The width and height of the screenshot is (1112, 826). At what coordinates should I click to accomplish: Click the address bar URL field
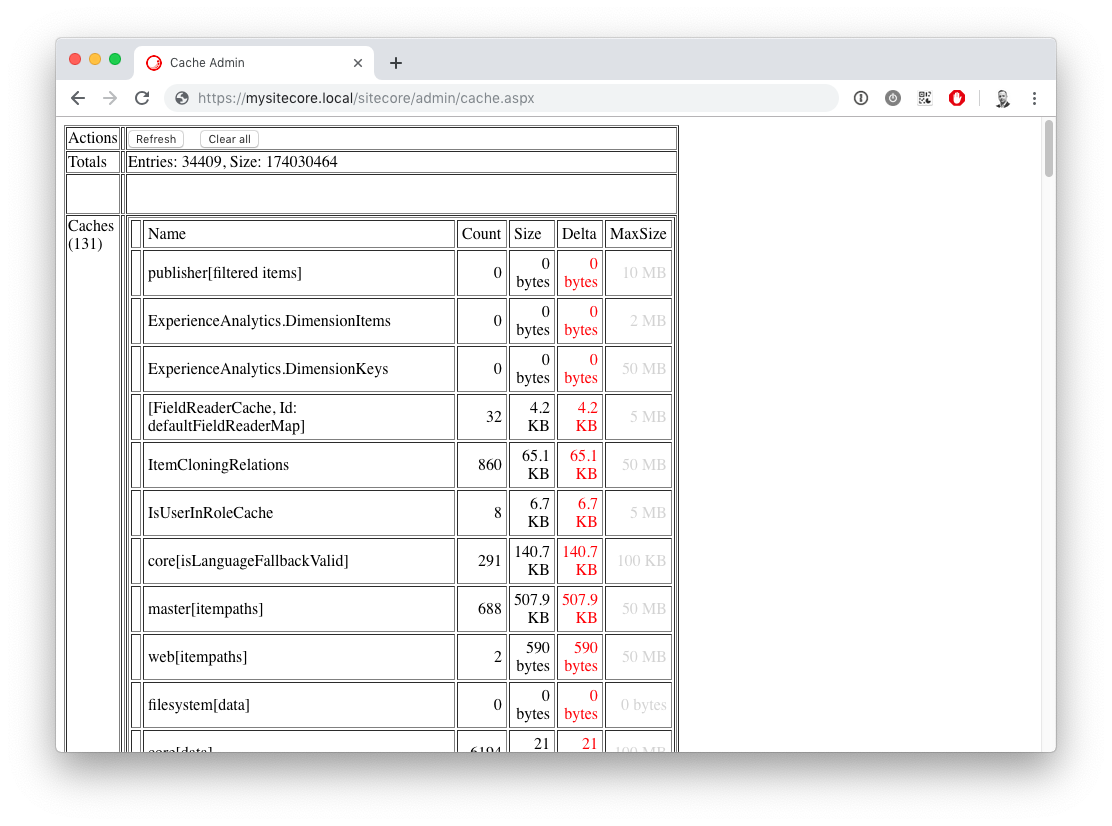[500, 98]
